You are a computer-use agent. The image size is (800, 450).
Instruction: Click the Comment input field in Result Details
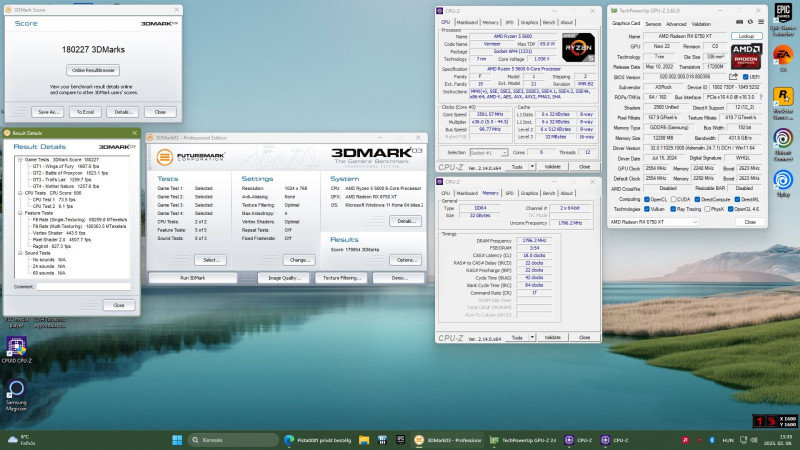[83, 287]
